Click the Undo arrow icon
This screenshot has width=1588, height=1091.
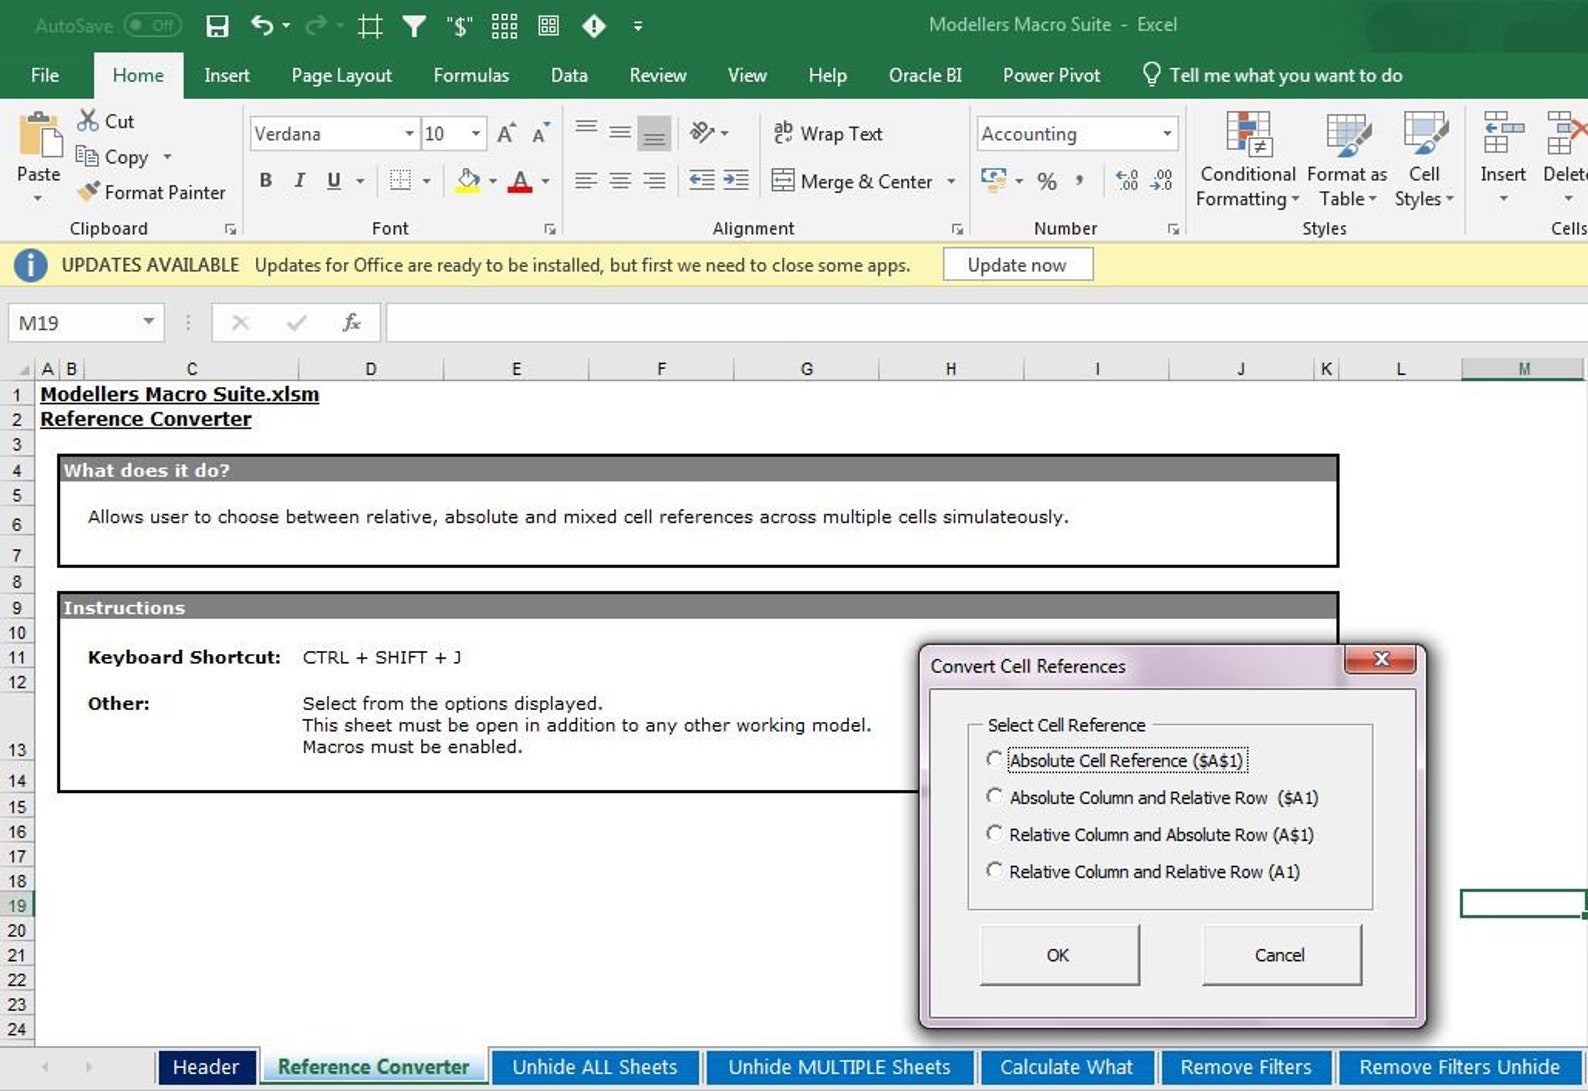point(263,25)
